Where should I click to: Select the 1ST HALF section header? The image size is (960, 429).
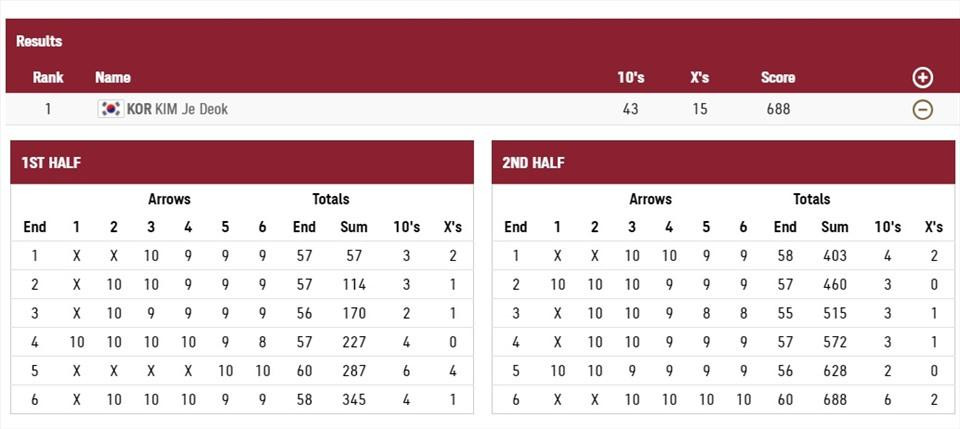(241, 163)
